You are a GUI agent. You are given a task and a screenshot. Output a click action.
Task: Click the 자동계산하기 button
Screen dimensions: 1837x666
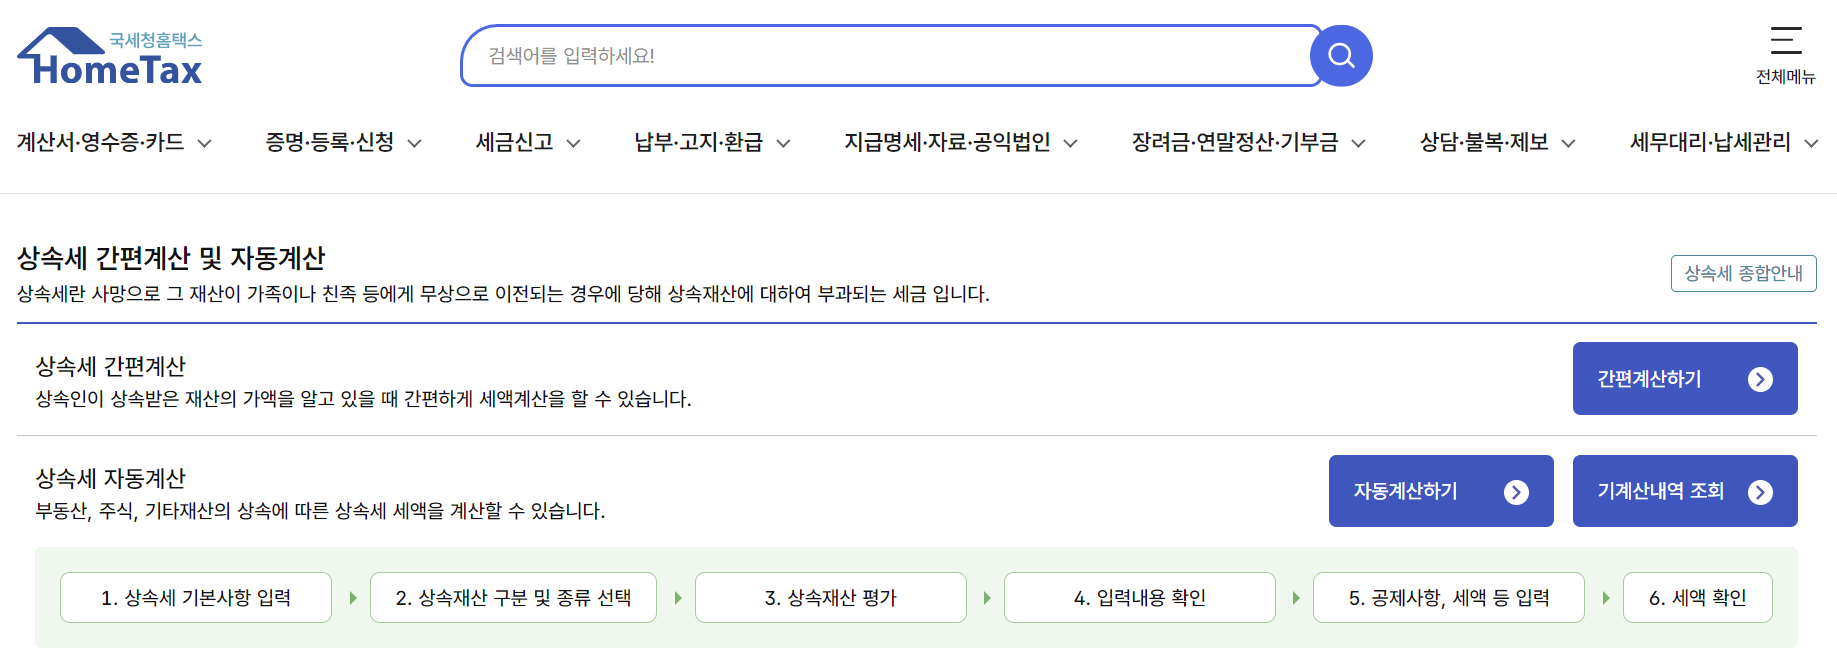pyautogui.click(x=1441, y=491)
